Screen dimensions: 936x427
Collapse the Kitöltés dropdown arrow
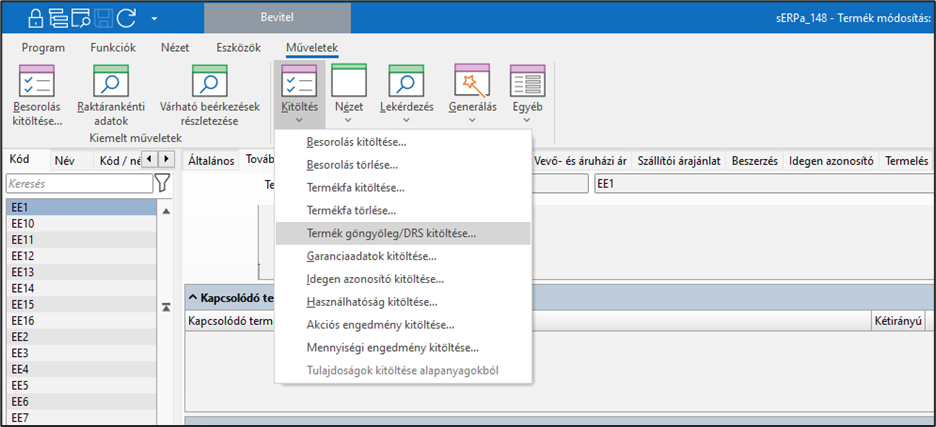pyautogui.click(x=299, y=119)
